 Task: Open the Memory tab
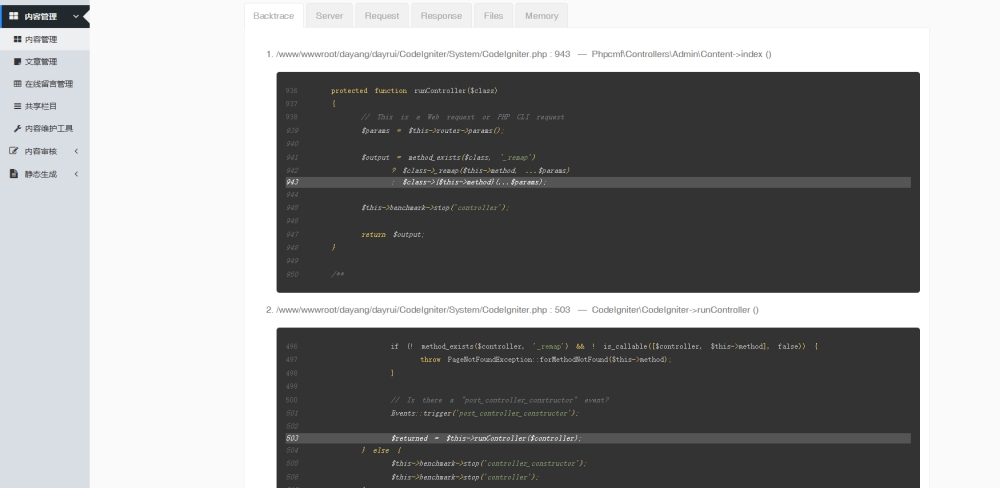pyautogui.click(x=541, y=16)
